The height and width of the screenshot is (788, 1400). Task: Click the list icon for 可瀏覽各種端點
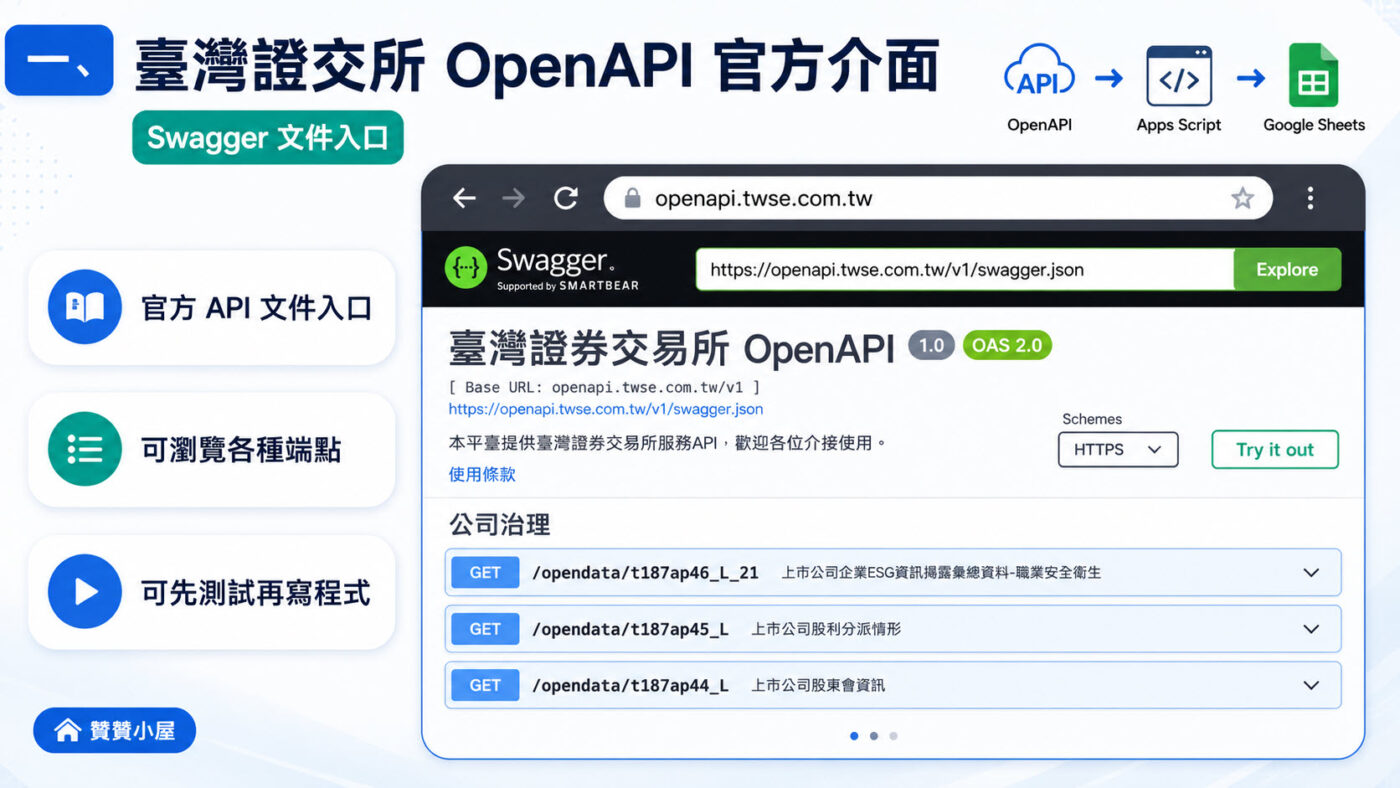85,449
